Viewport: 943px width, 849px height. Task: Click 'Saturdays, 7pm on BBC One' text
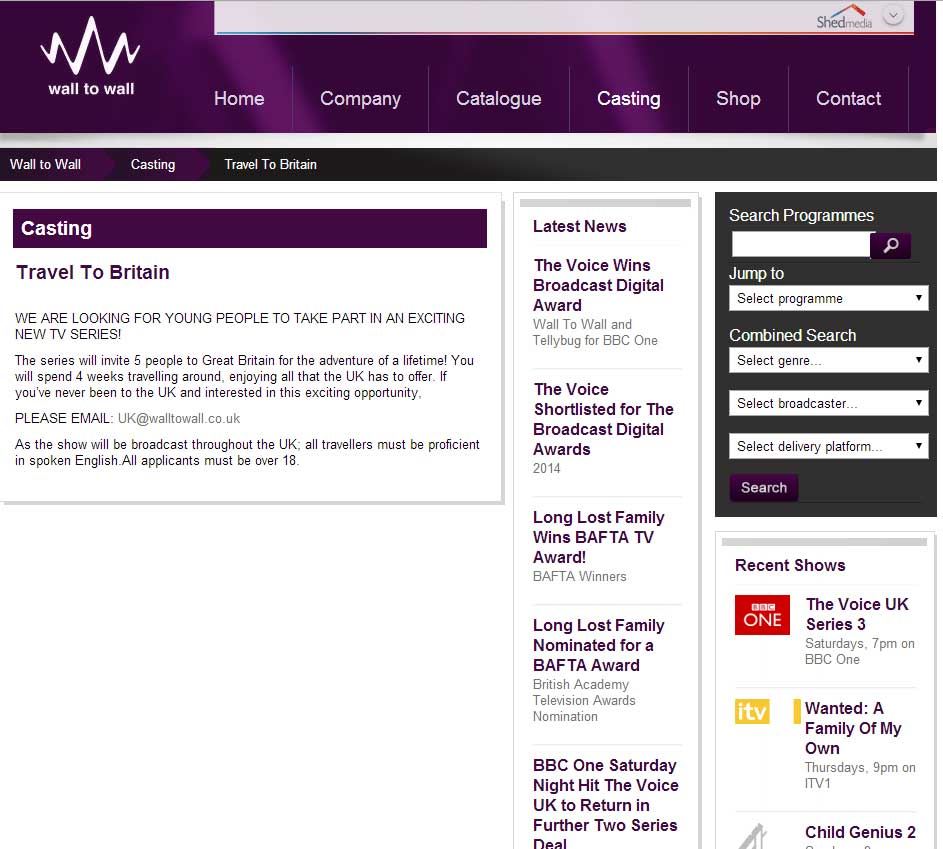point(859,651)
